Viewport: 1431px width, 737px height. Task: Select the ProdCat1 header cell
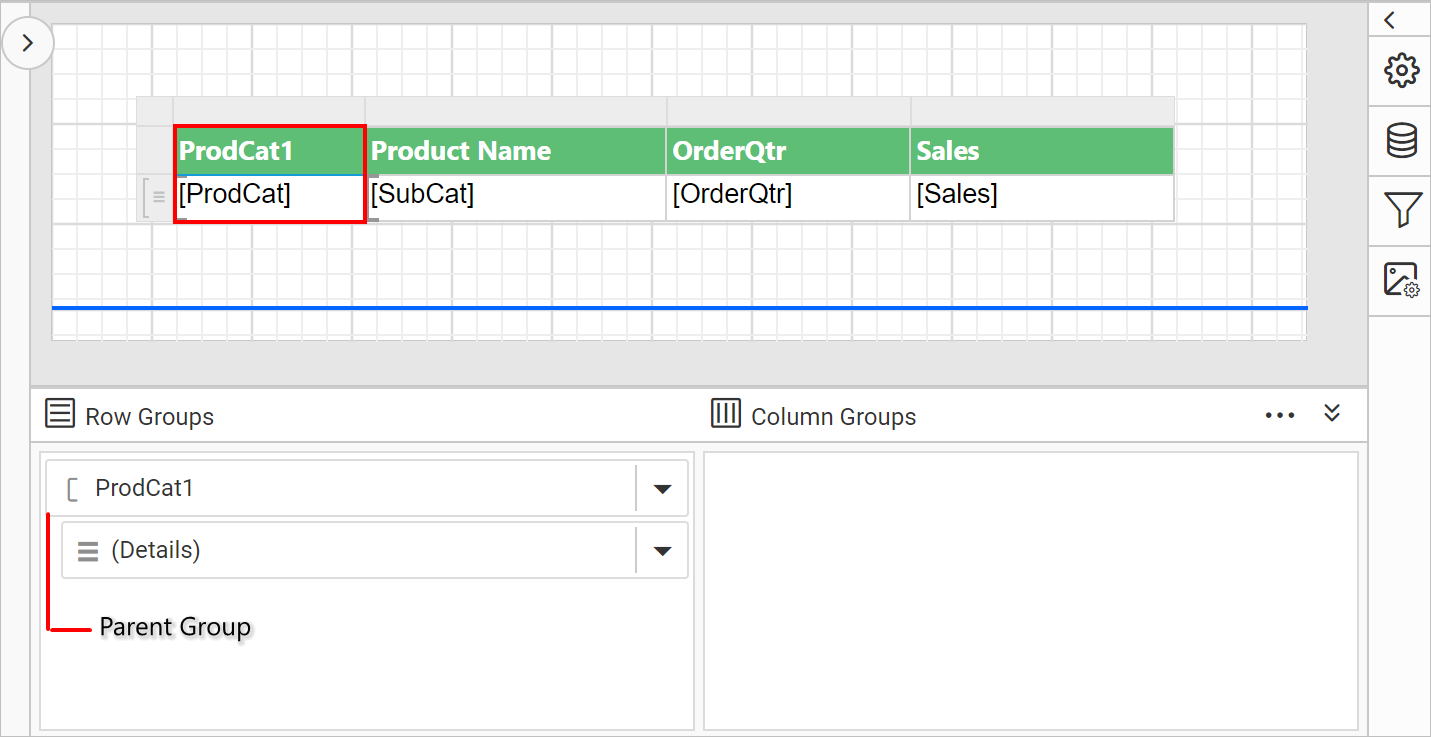(x=270, y=151)
